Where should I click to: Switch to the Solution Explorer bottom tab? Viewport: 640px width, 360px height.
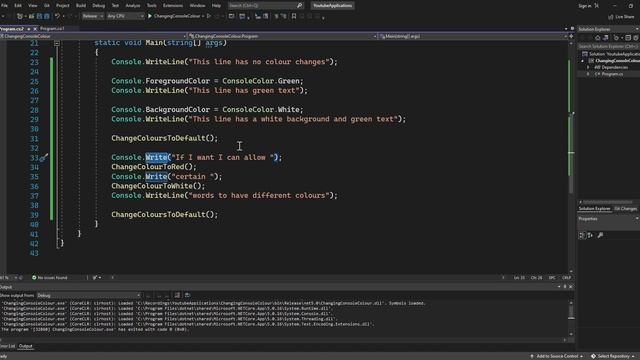click(594, 209)
